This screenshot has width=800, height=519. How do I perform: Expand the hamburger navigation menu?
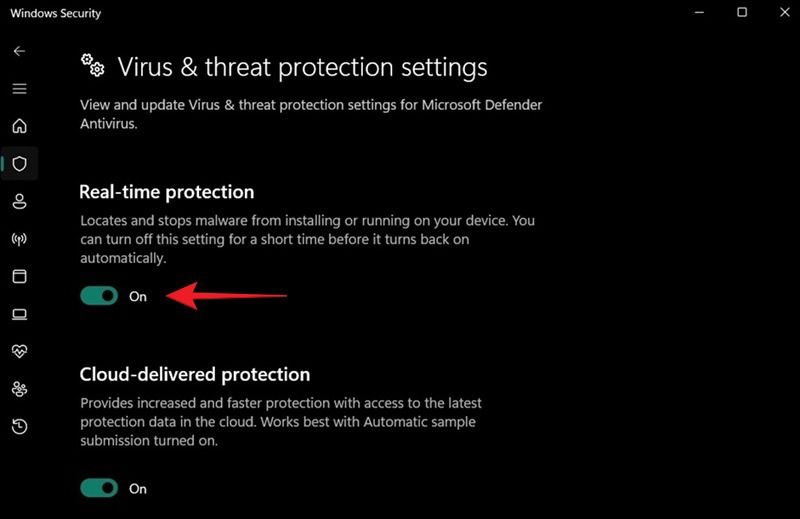(x=19, y=89)
